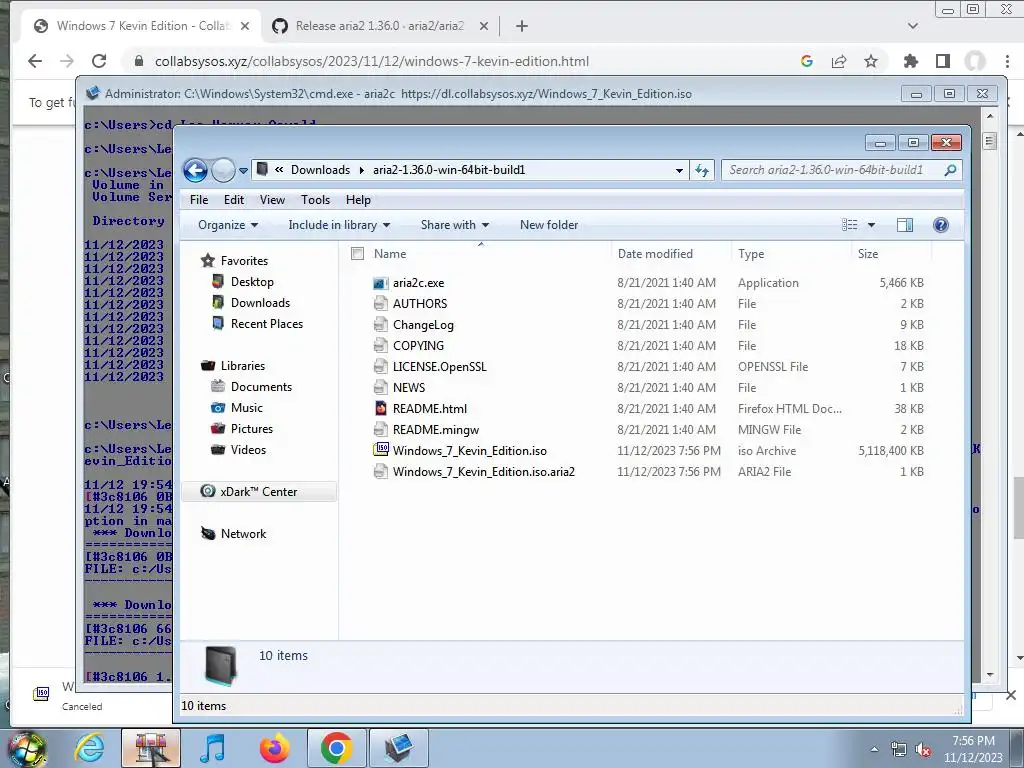Go to Downloads in navigation pane

(x=260, y=302)
